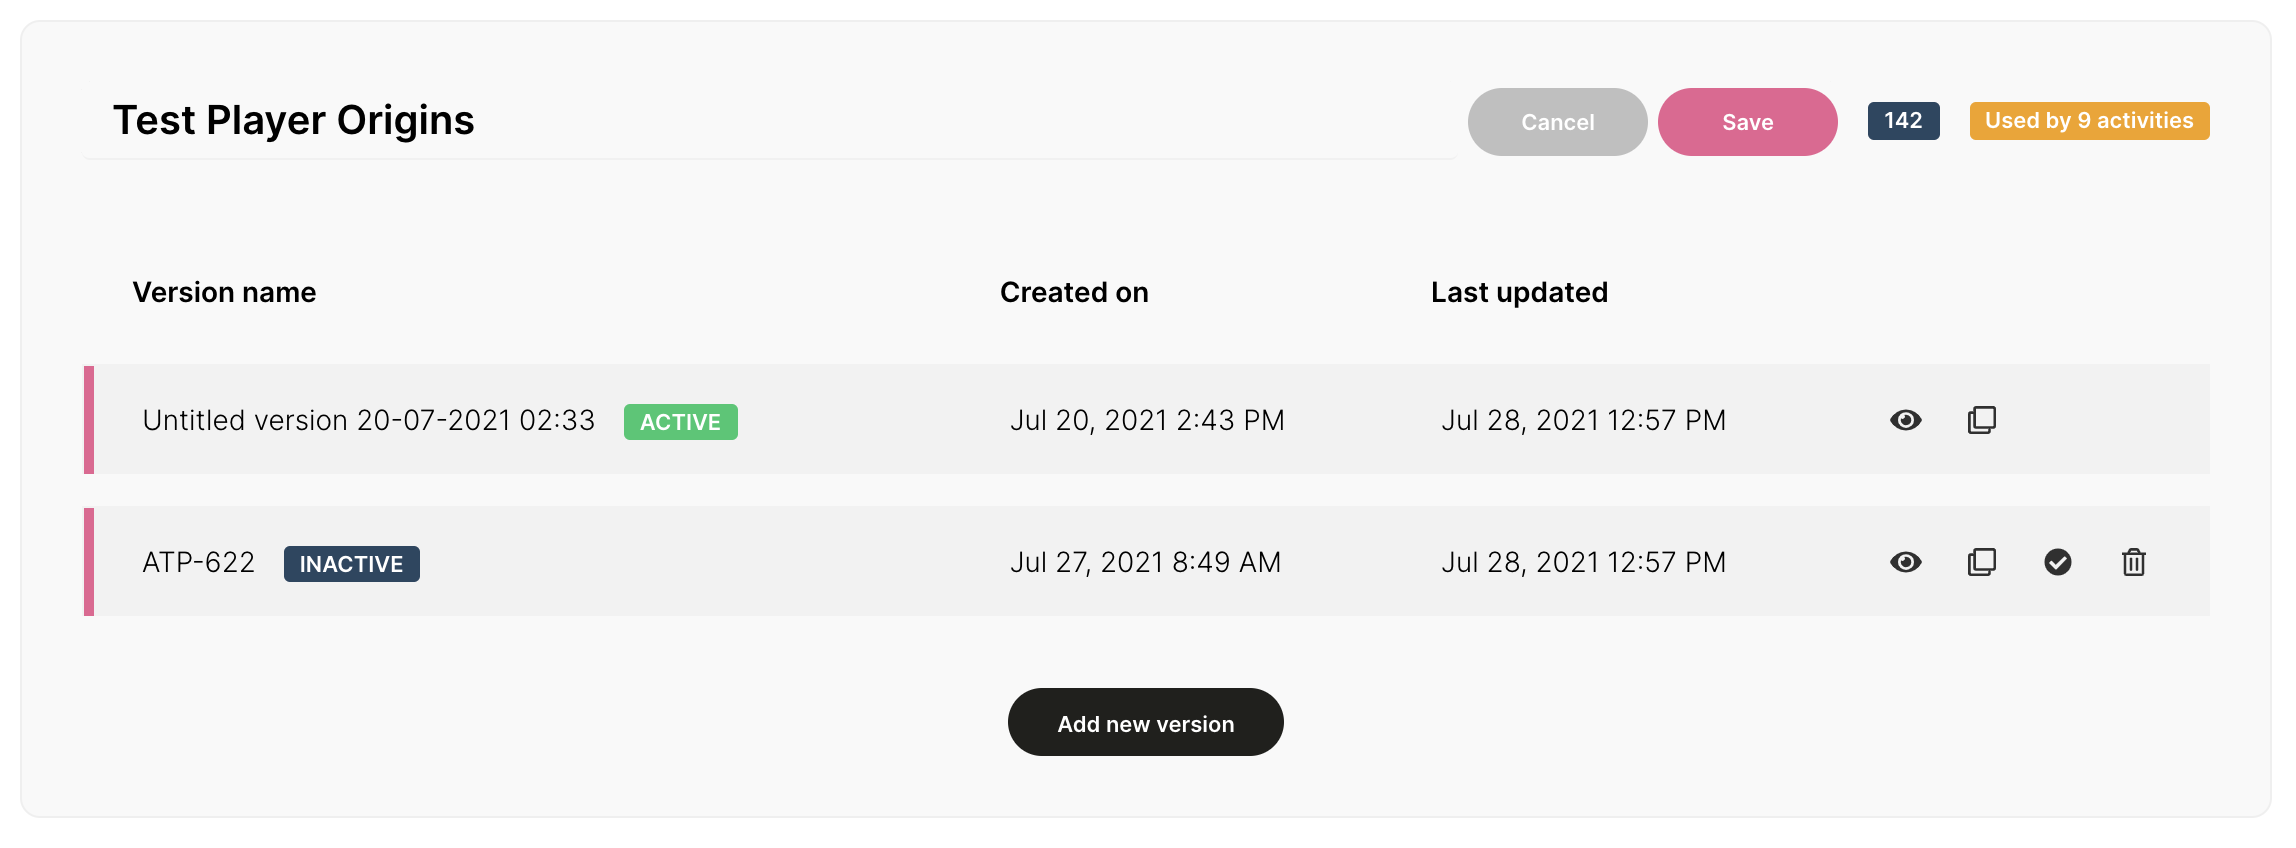
Task: Select the ATP-622 version name
Action: click(x=198, y=562)
